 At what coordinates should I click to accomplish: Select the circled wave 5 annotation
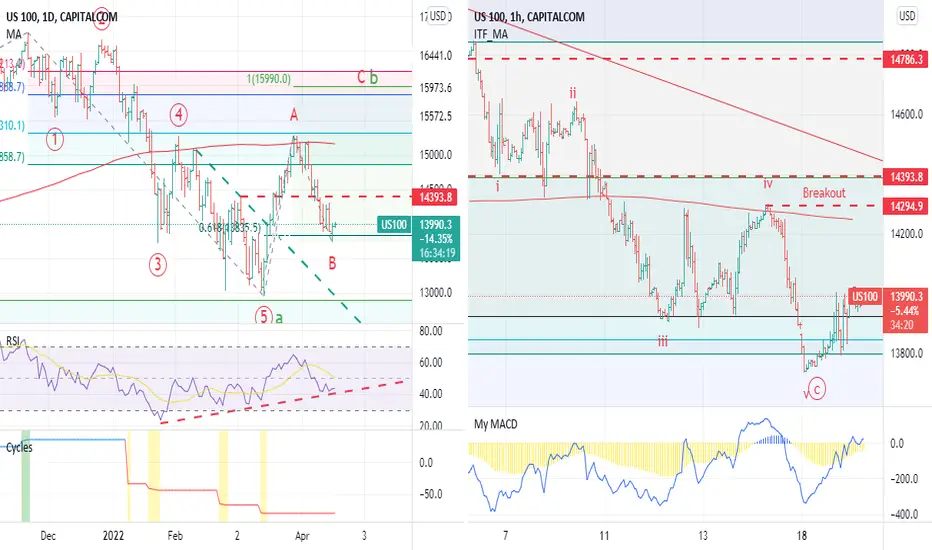click(264, 316)
